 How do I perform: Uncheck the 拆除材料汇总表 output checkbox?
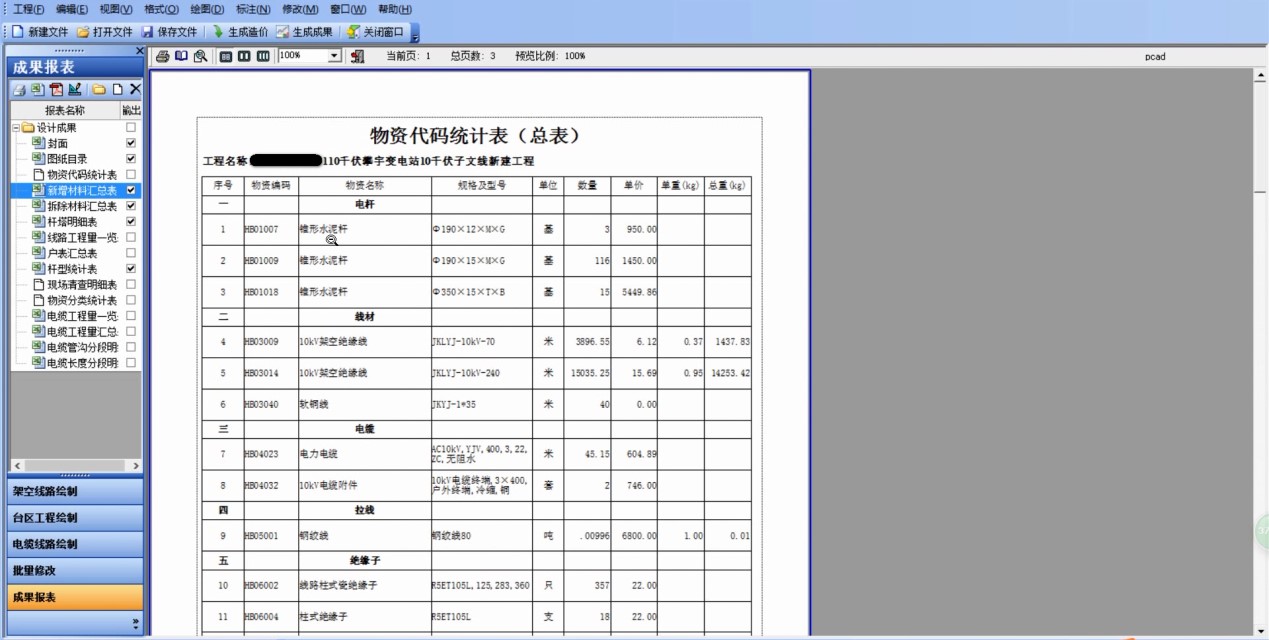point(131,206)
